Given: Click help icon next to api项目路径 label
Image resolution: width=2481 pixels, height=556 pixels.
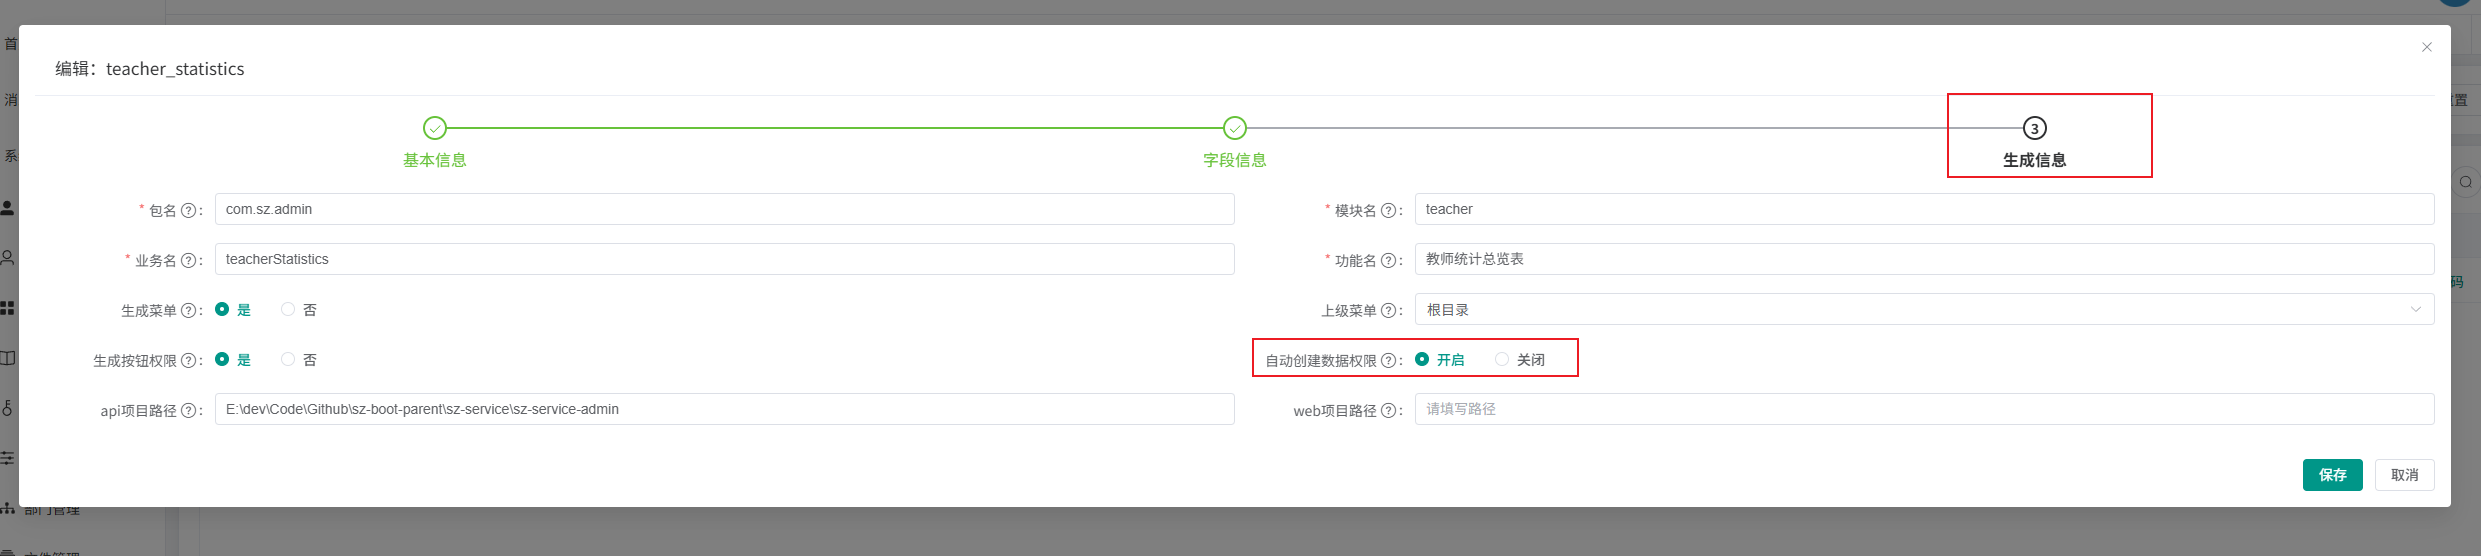Looking at the screenshot, I should tap(188, 411).
